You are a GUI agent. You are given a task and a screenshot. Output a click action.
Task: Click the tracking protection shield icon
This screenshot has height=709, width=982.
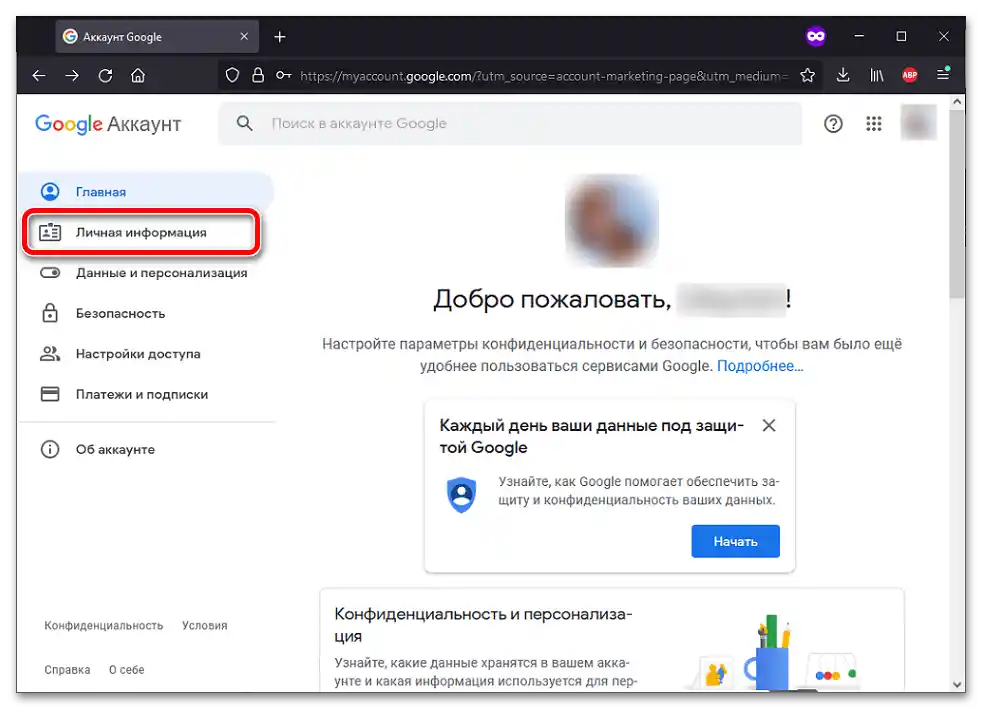232,76
